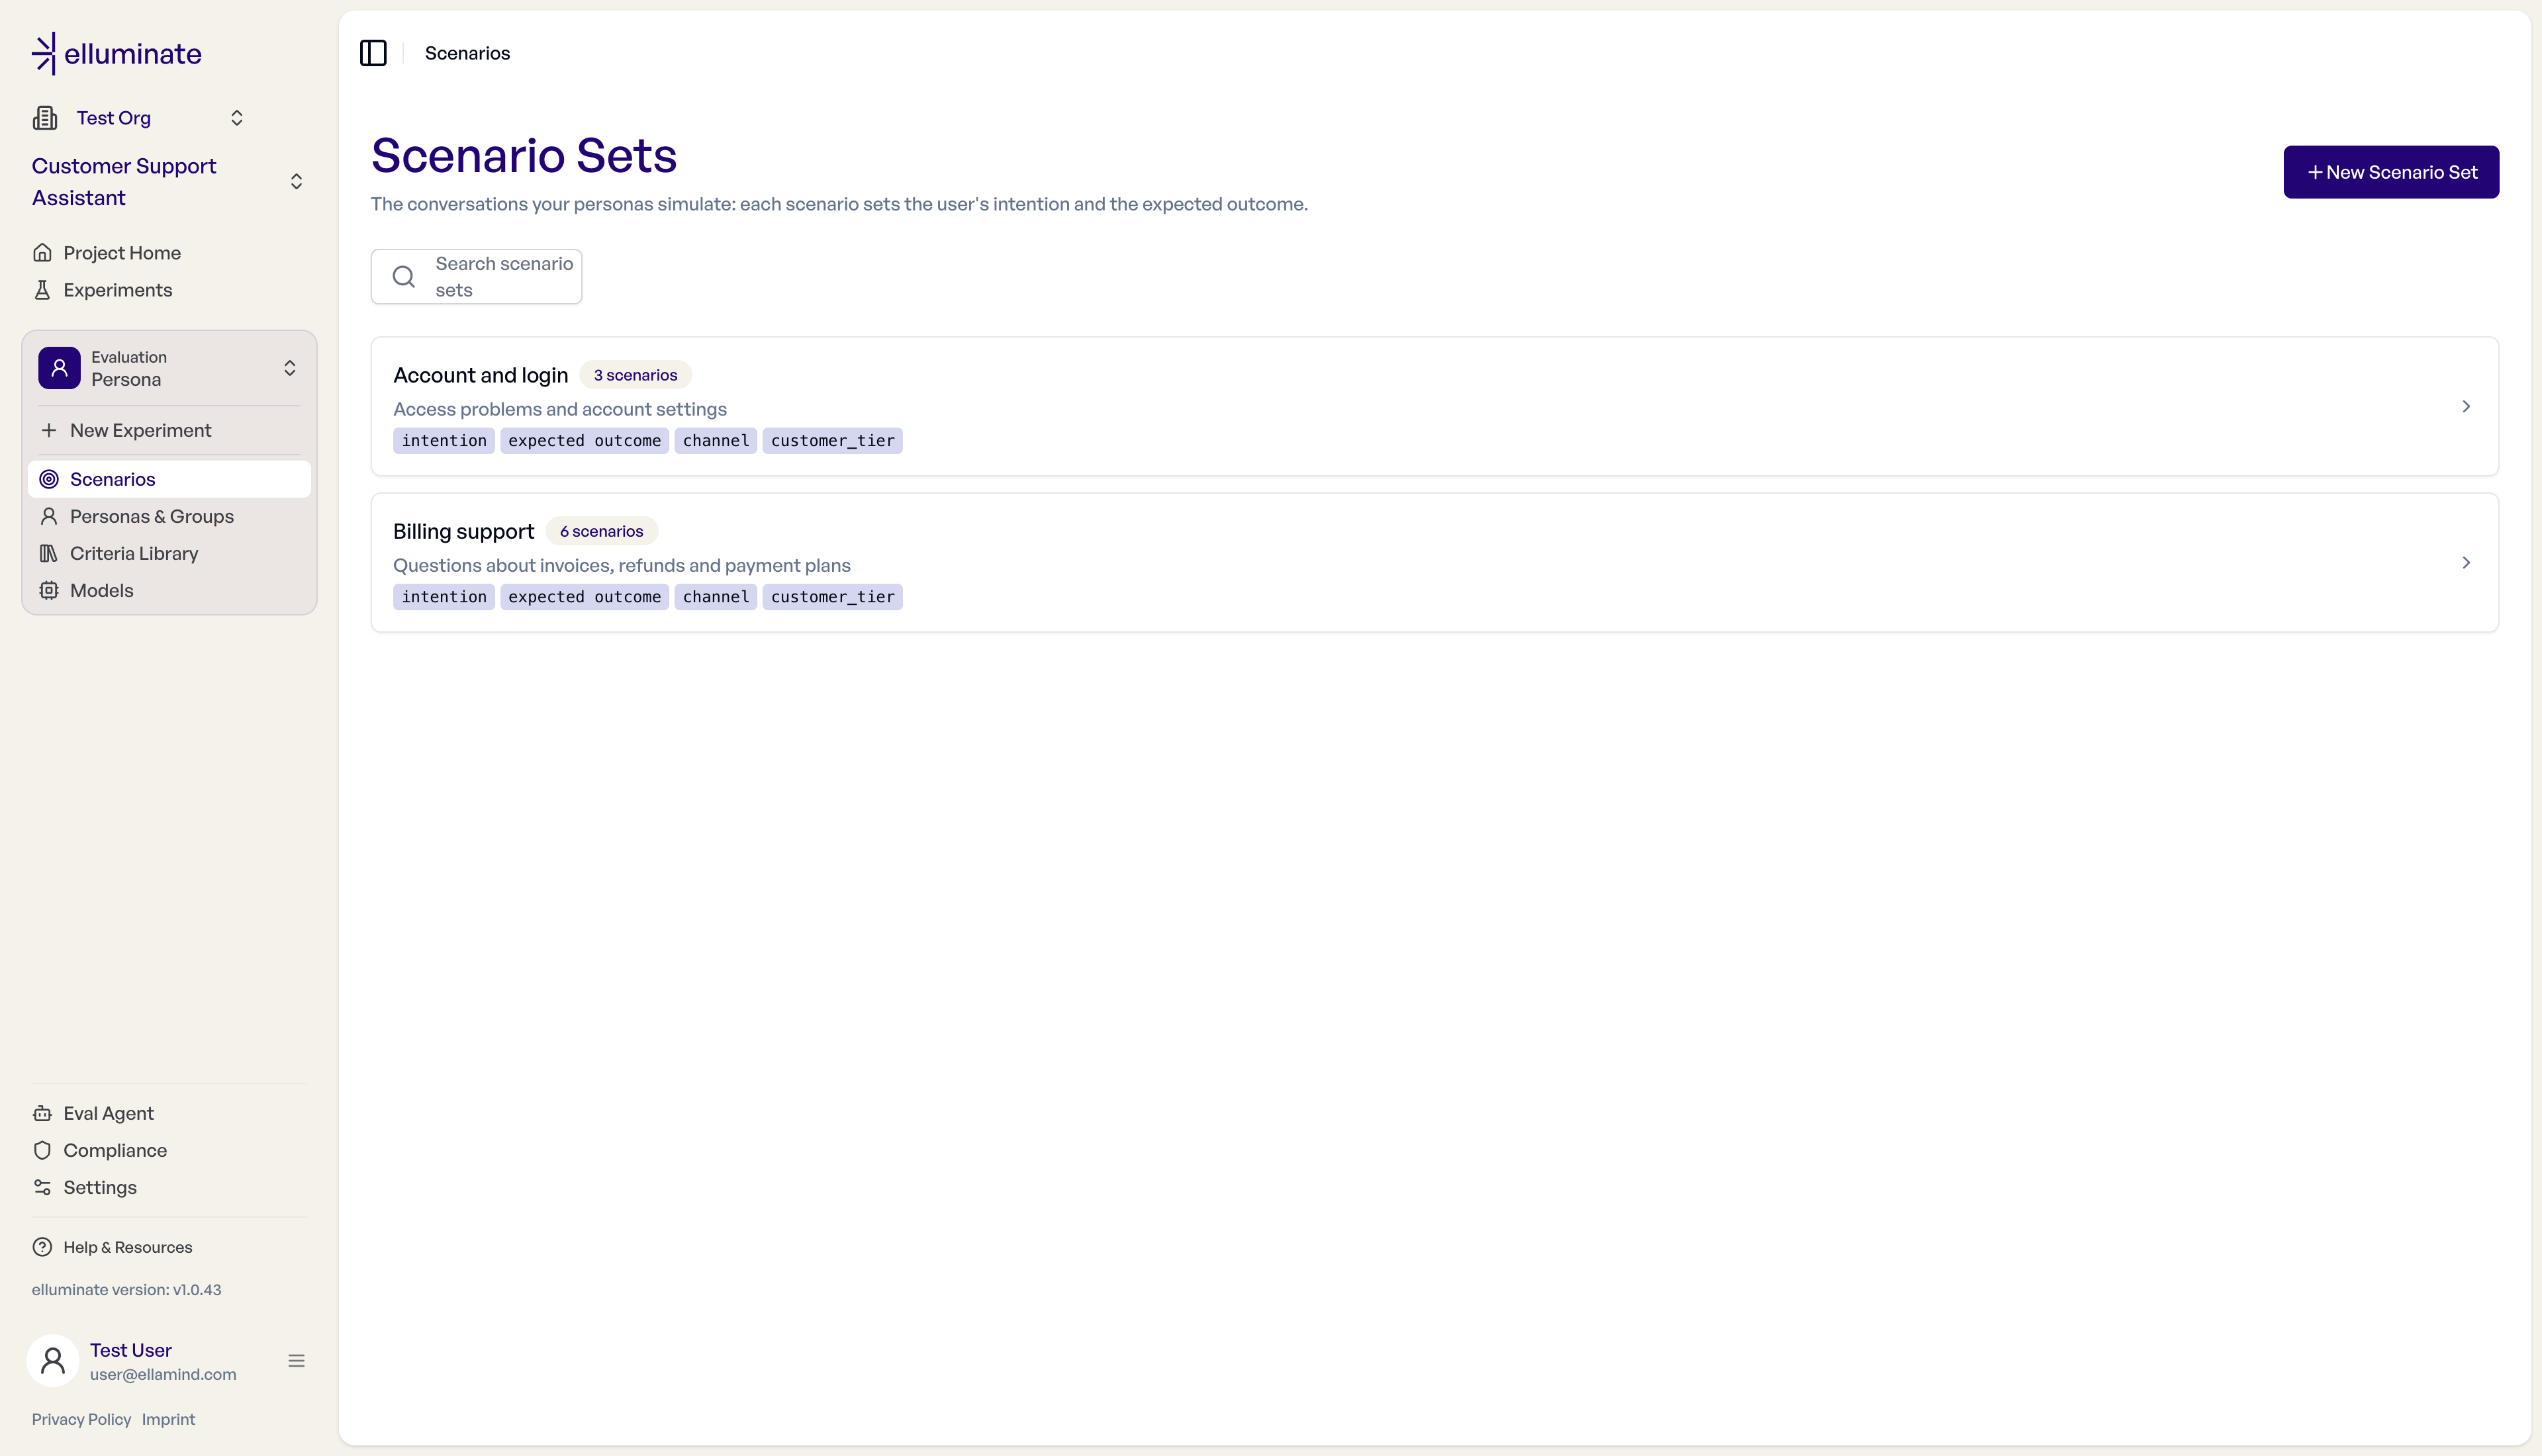Click the Test Org building icon
Image resolution: width=2542 pixels, height=1456 pixels.
click(45, 118)
